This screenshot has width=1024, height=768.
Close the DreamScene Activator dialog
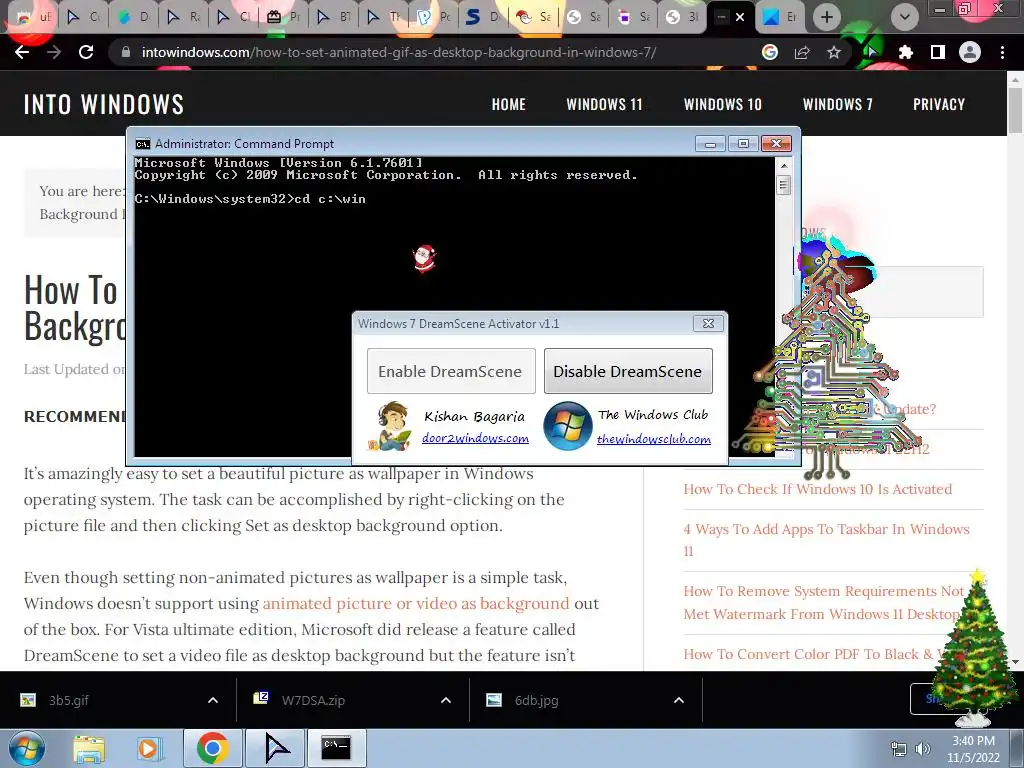tap(708, 323)
